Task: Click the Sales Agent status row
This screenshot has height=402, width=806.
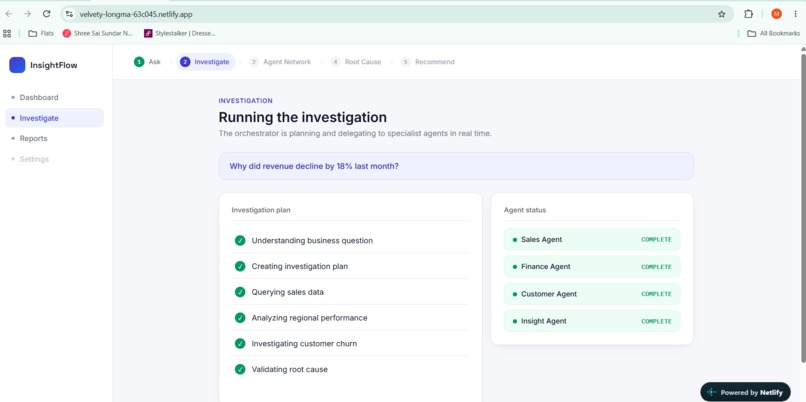Action: tap(592, 240)
